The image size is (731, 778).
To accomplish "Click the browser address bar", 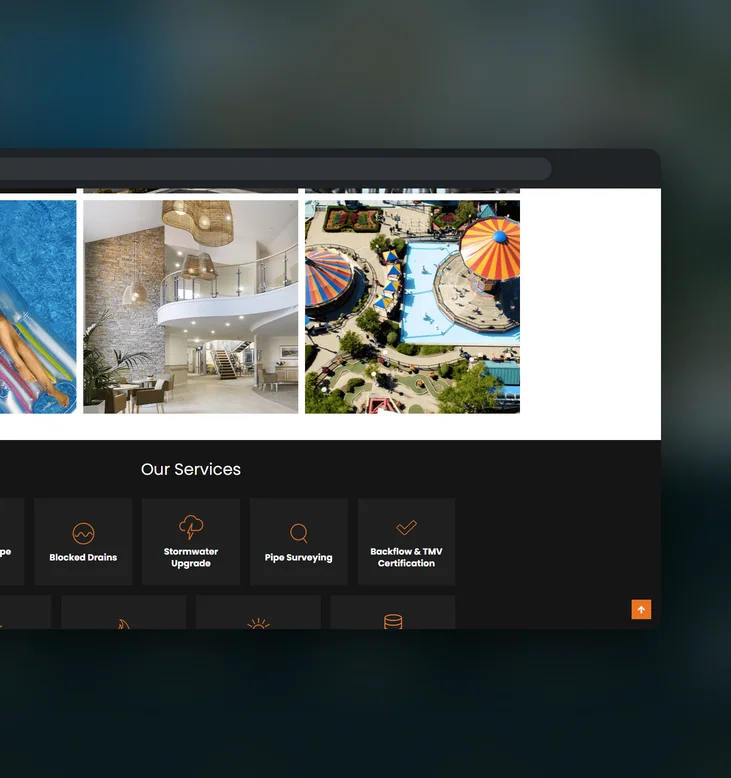I will pyautogui.click(x=275, y=169).
